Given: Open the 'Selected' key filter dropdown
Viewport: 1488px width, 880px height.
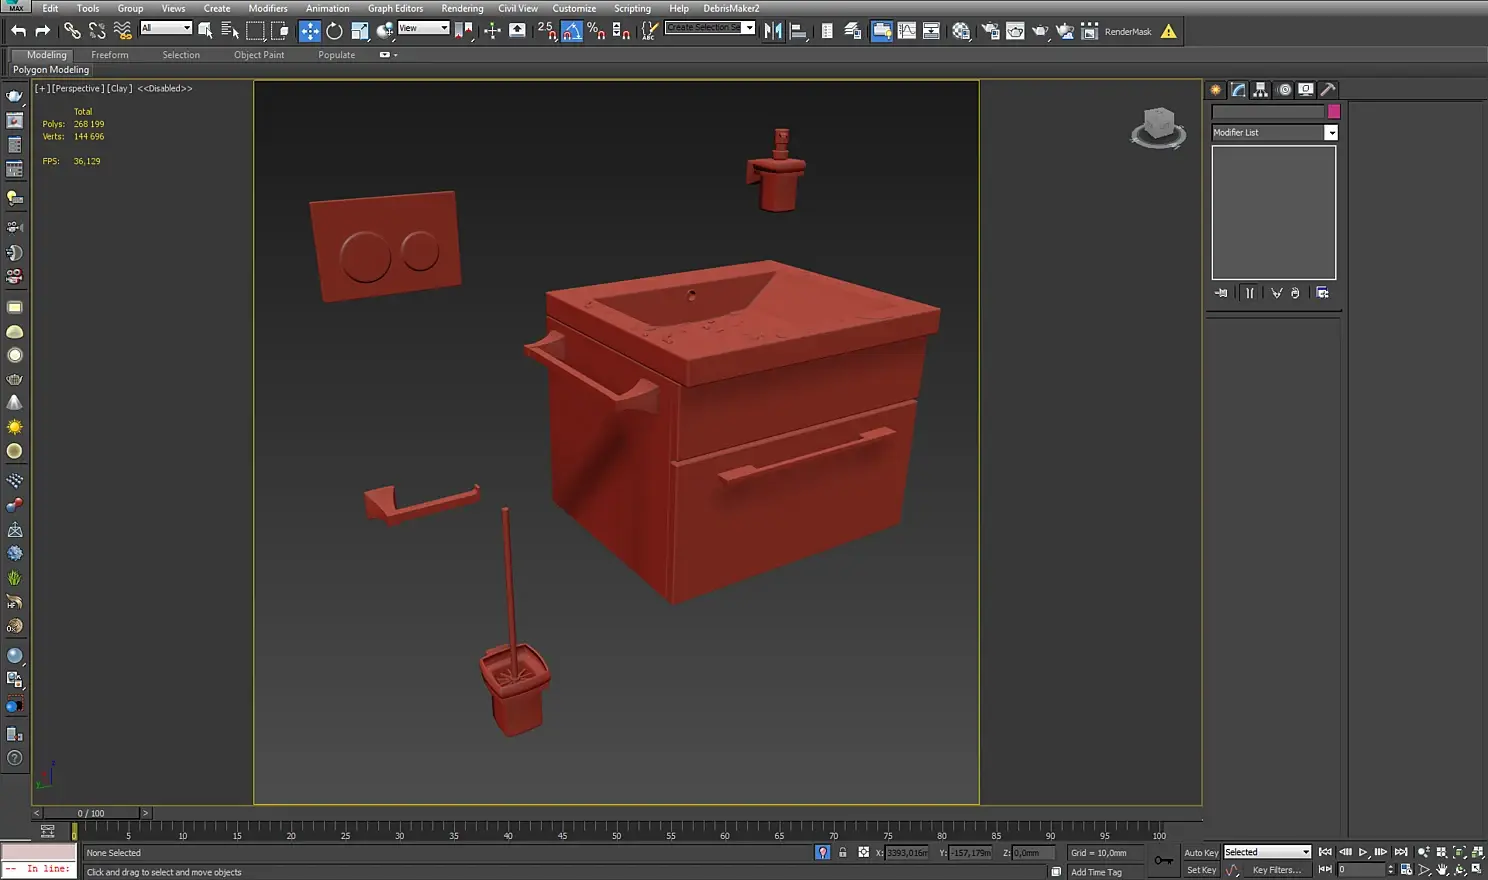Looking at the screenshot, I should coord(1267,852).
